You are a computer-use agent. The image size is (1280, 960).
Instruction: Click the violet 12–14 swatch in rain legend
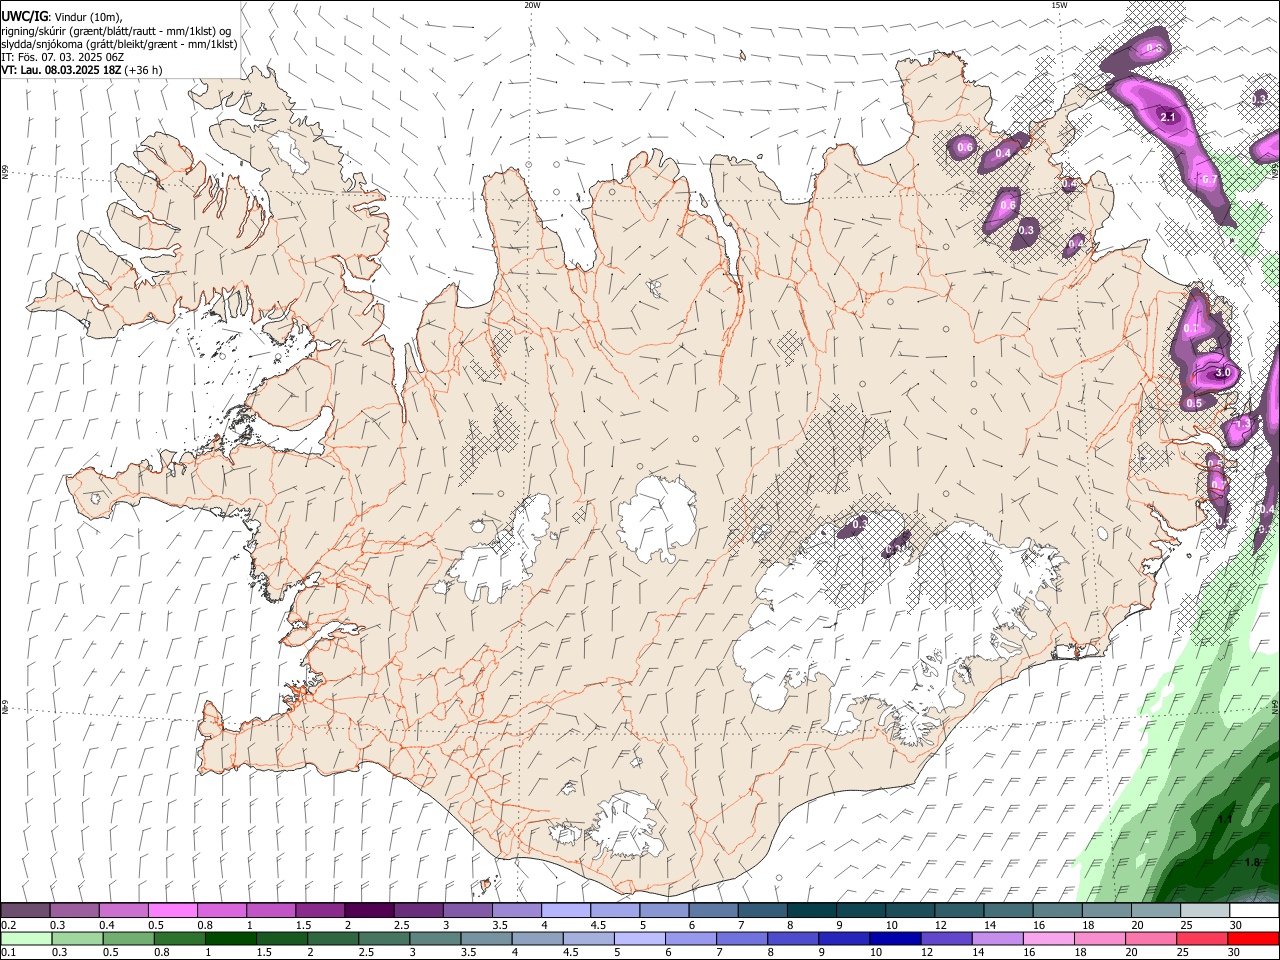tap(945, 939)
